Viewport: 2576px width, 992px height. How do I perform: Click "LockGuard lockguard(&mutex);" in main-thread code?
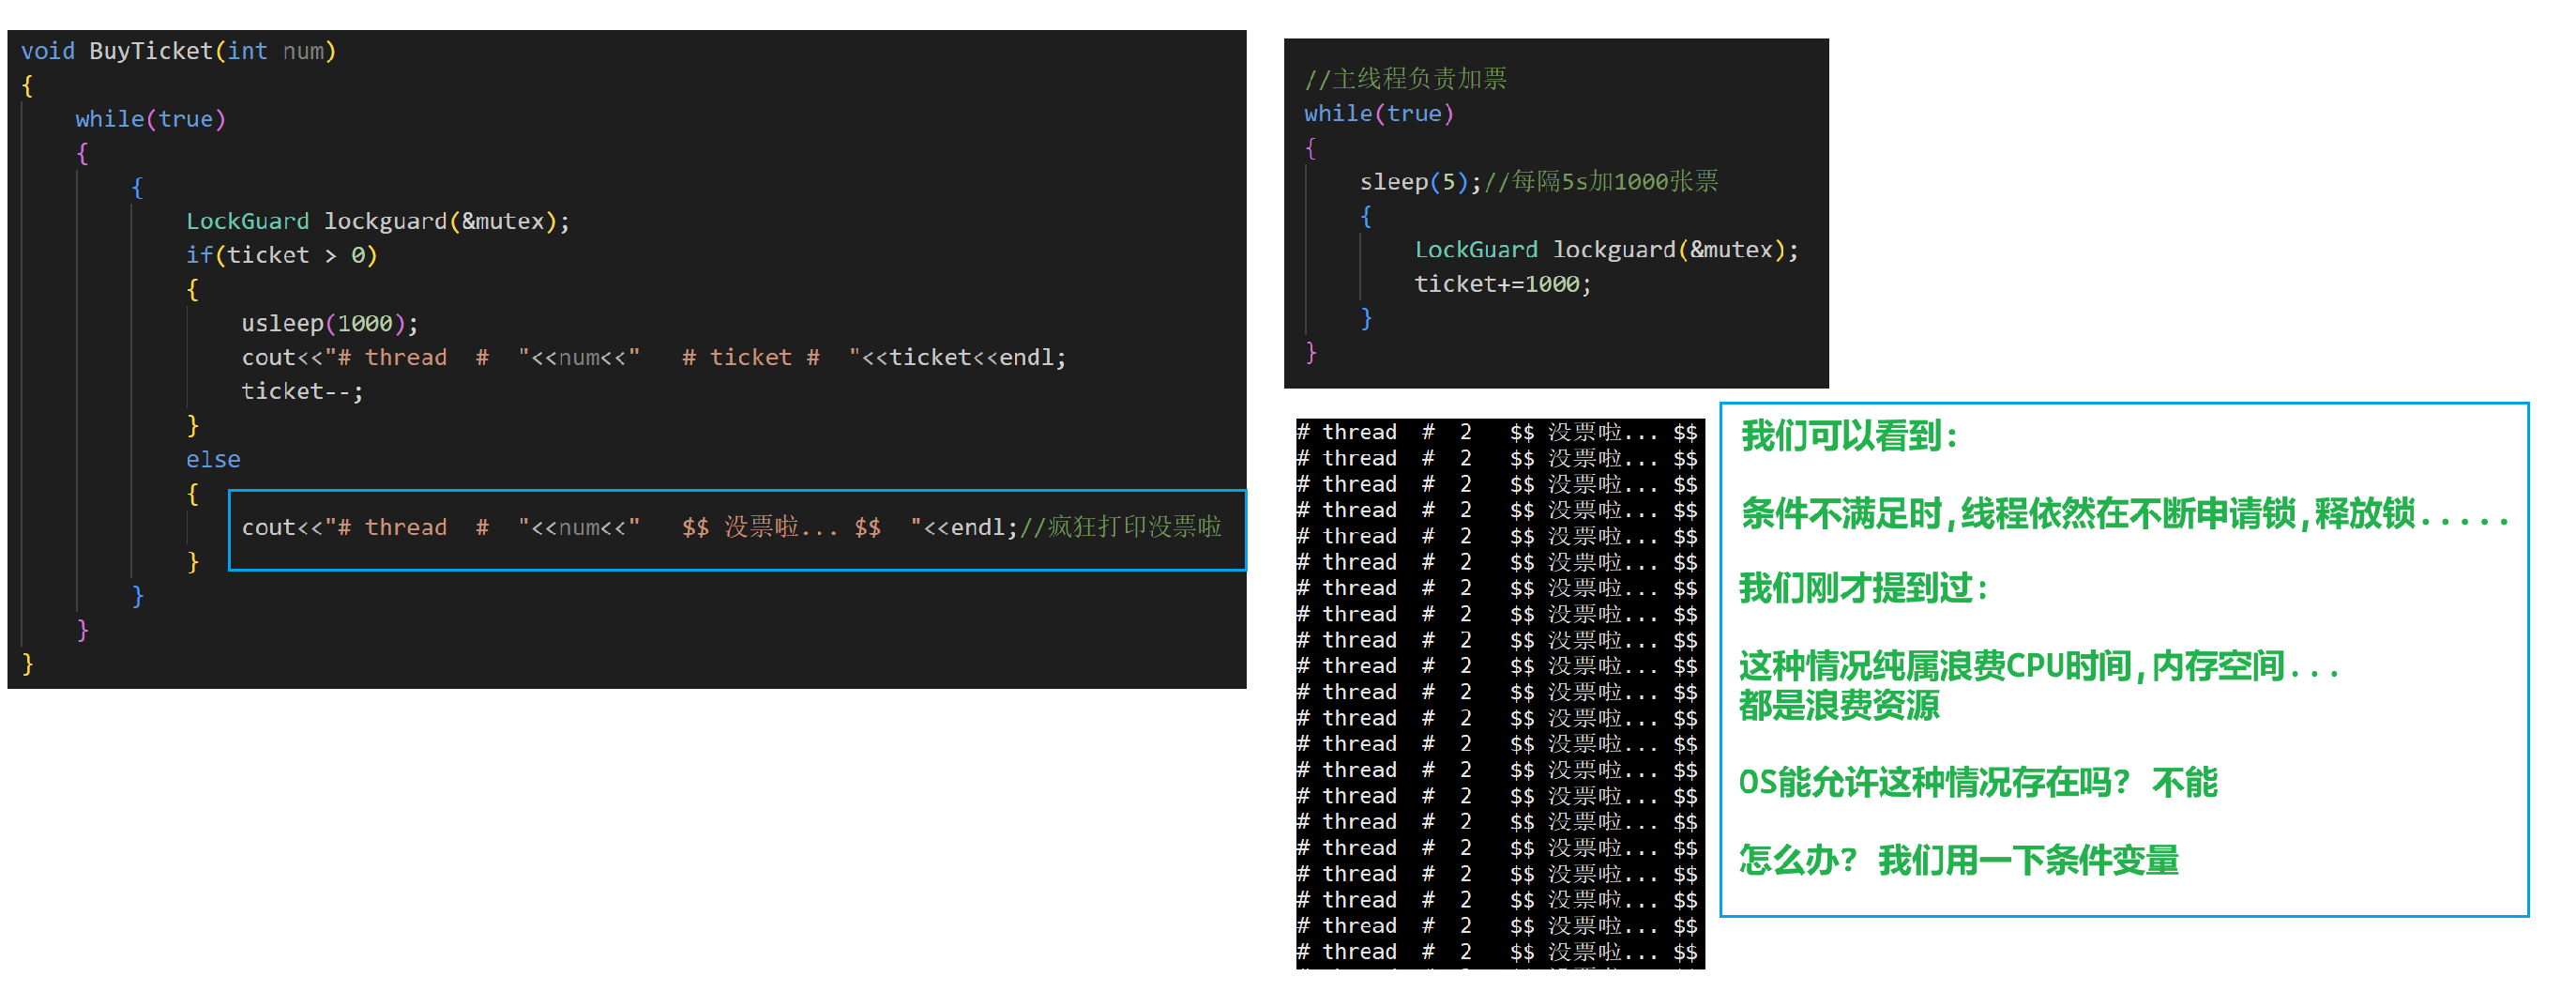pyautogui.click(x=1606, y=250)
